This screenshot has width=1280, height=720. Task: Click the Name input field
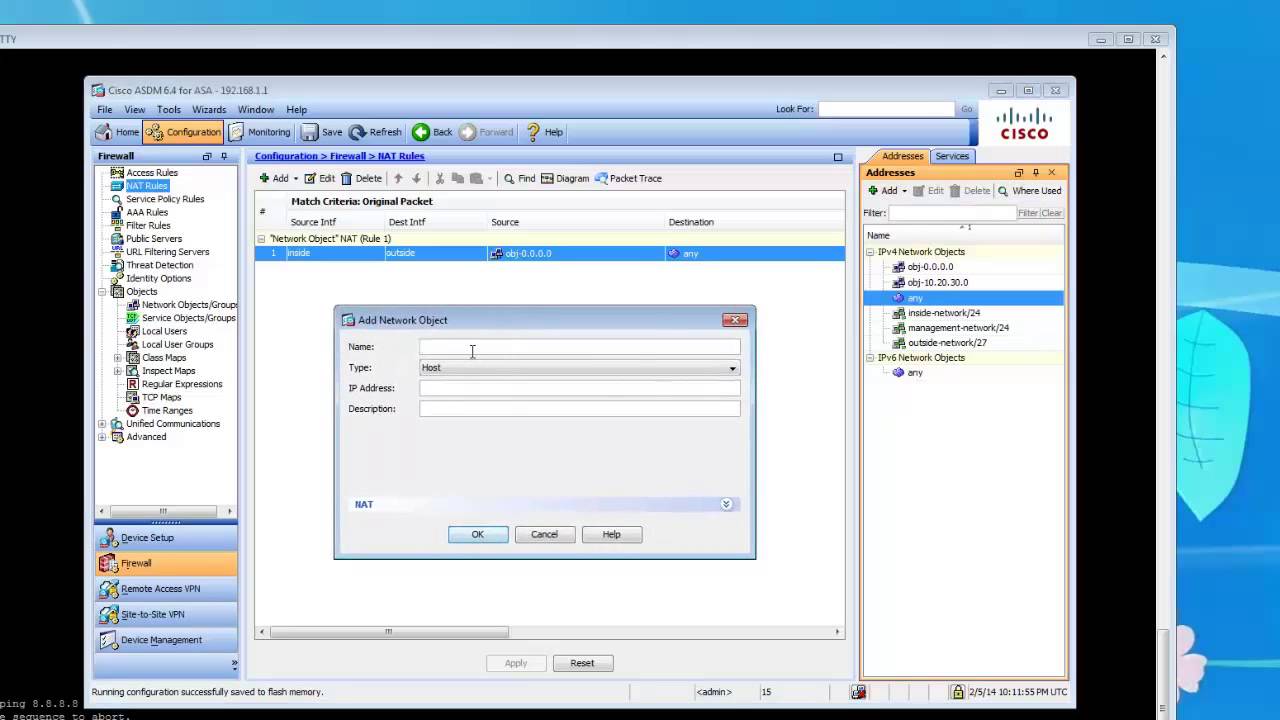point(579,347)
